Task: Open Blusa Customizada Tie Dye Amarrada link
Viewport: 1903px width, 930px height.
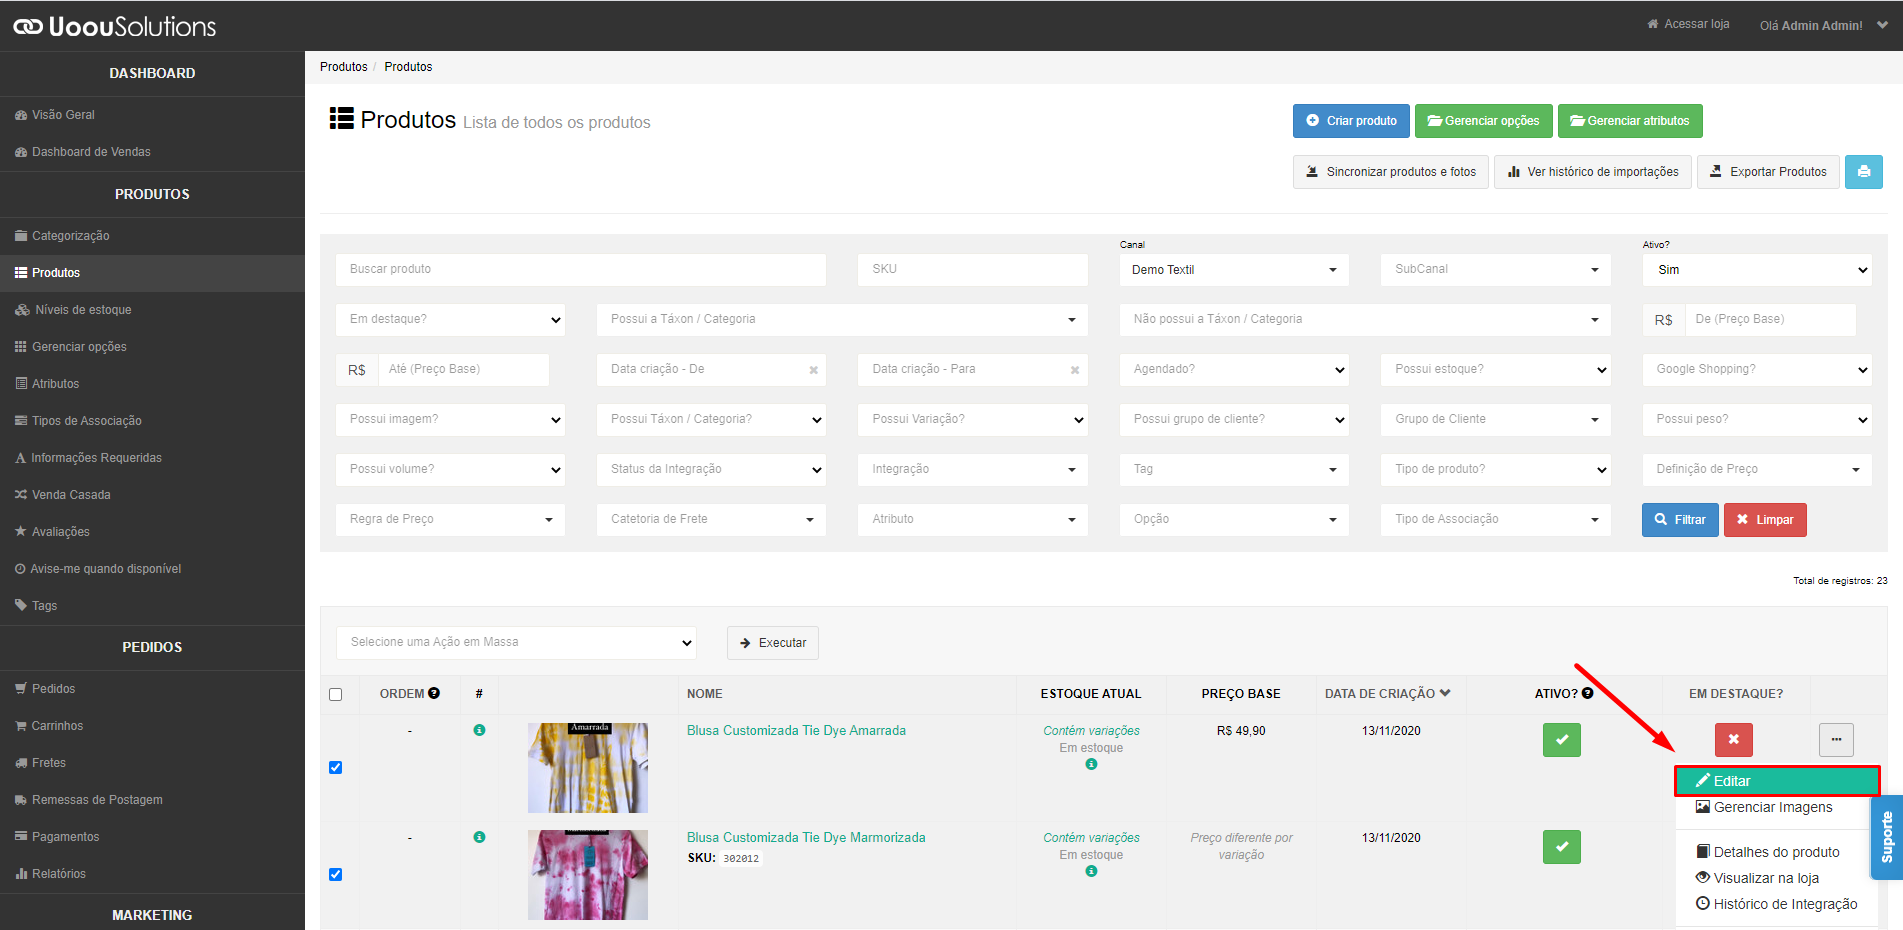Action: (x=796, y=731)
